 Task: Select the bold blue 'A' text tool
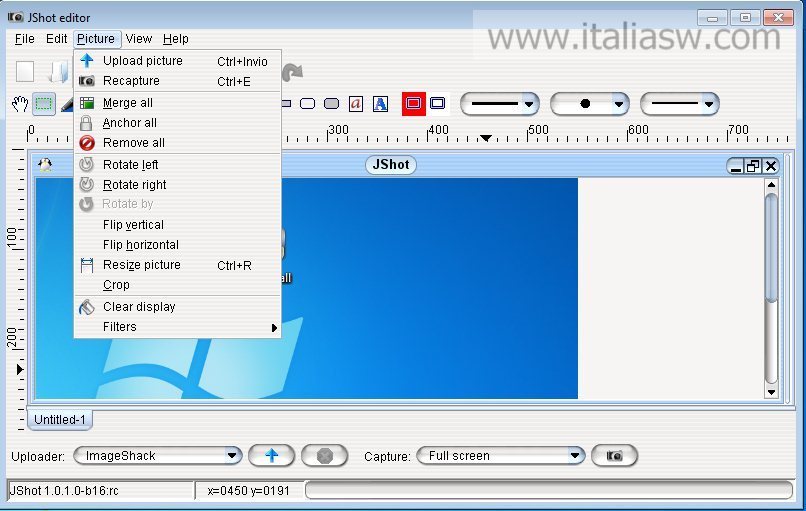click(380, 104)
